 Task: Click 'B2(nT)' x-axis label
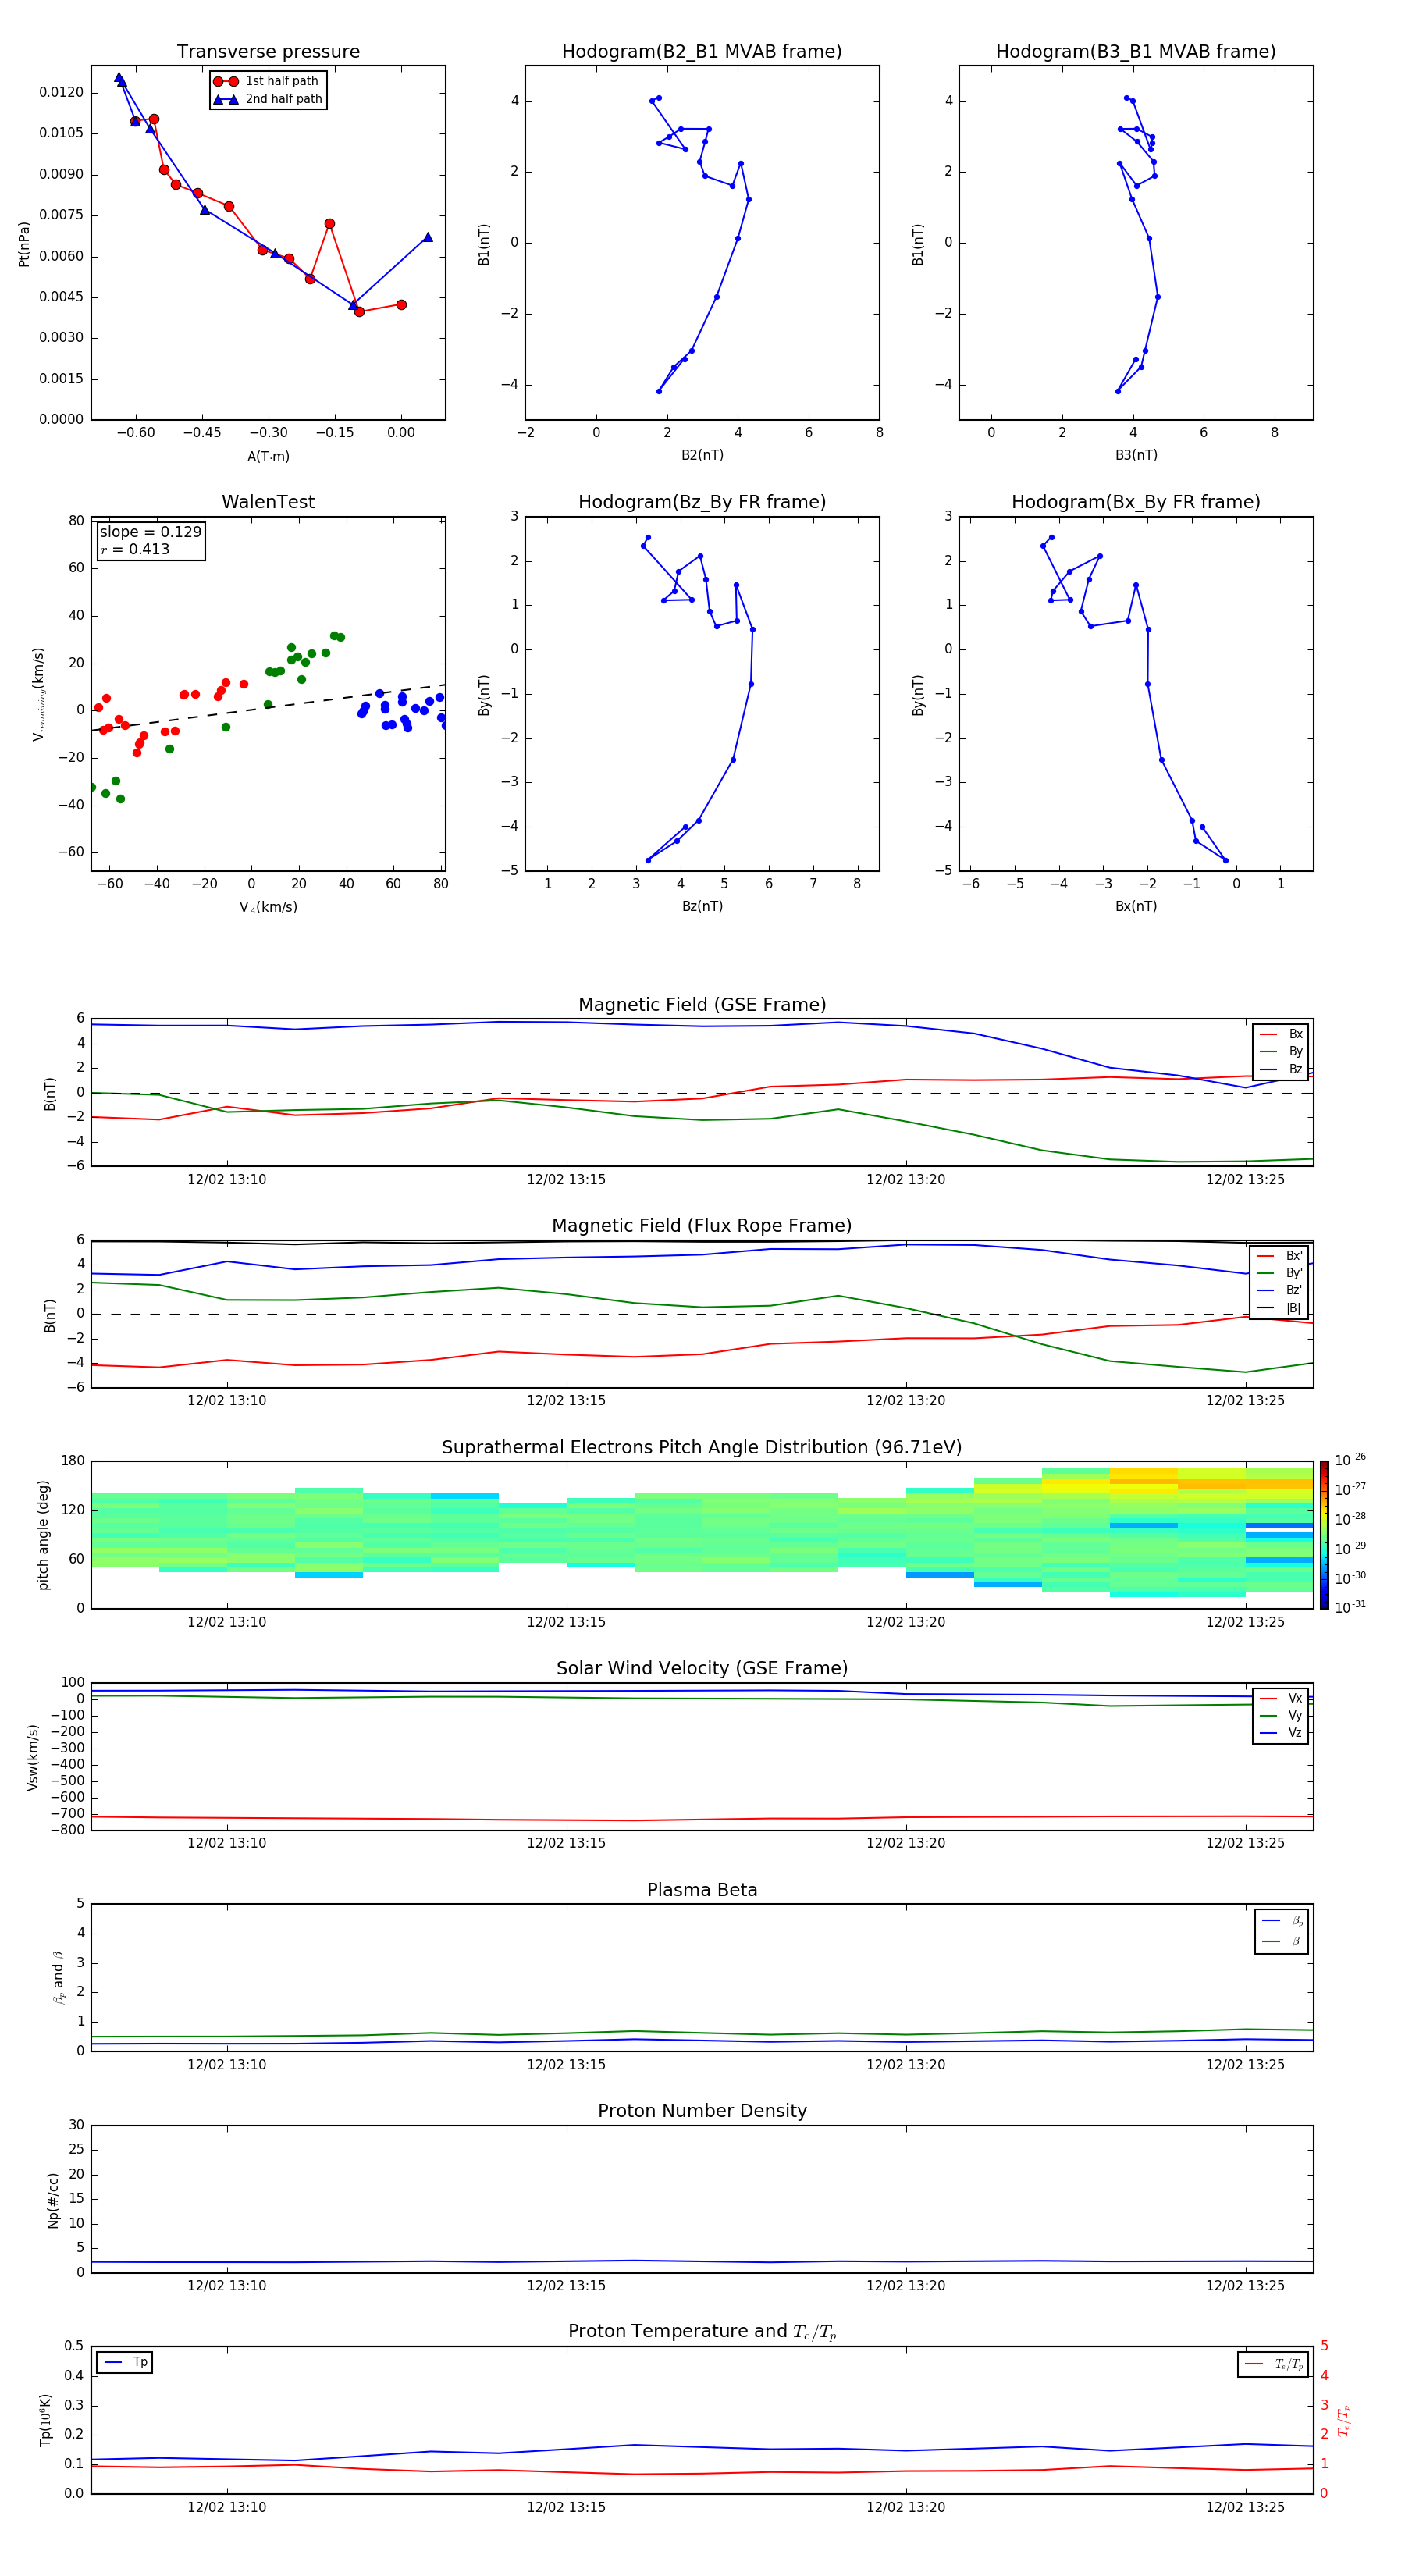702,455
